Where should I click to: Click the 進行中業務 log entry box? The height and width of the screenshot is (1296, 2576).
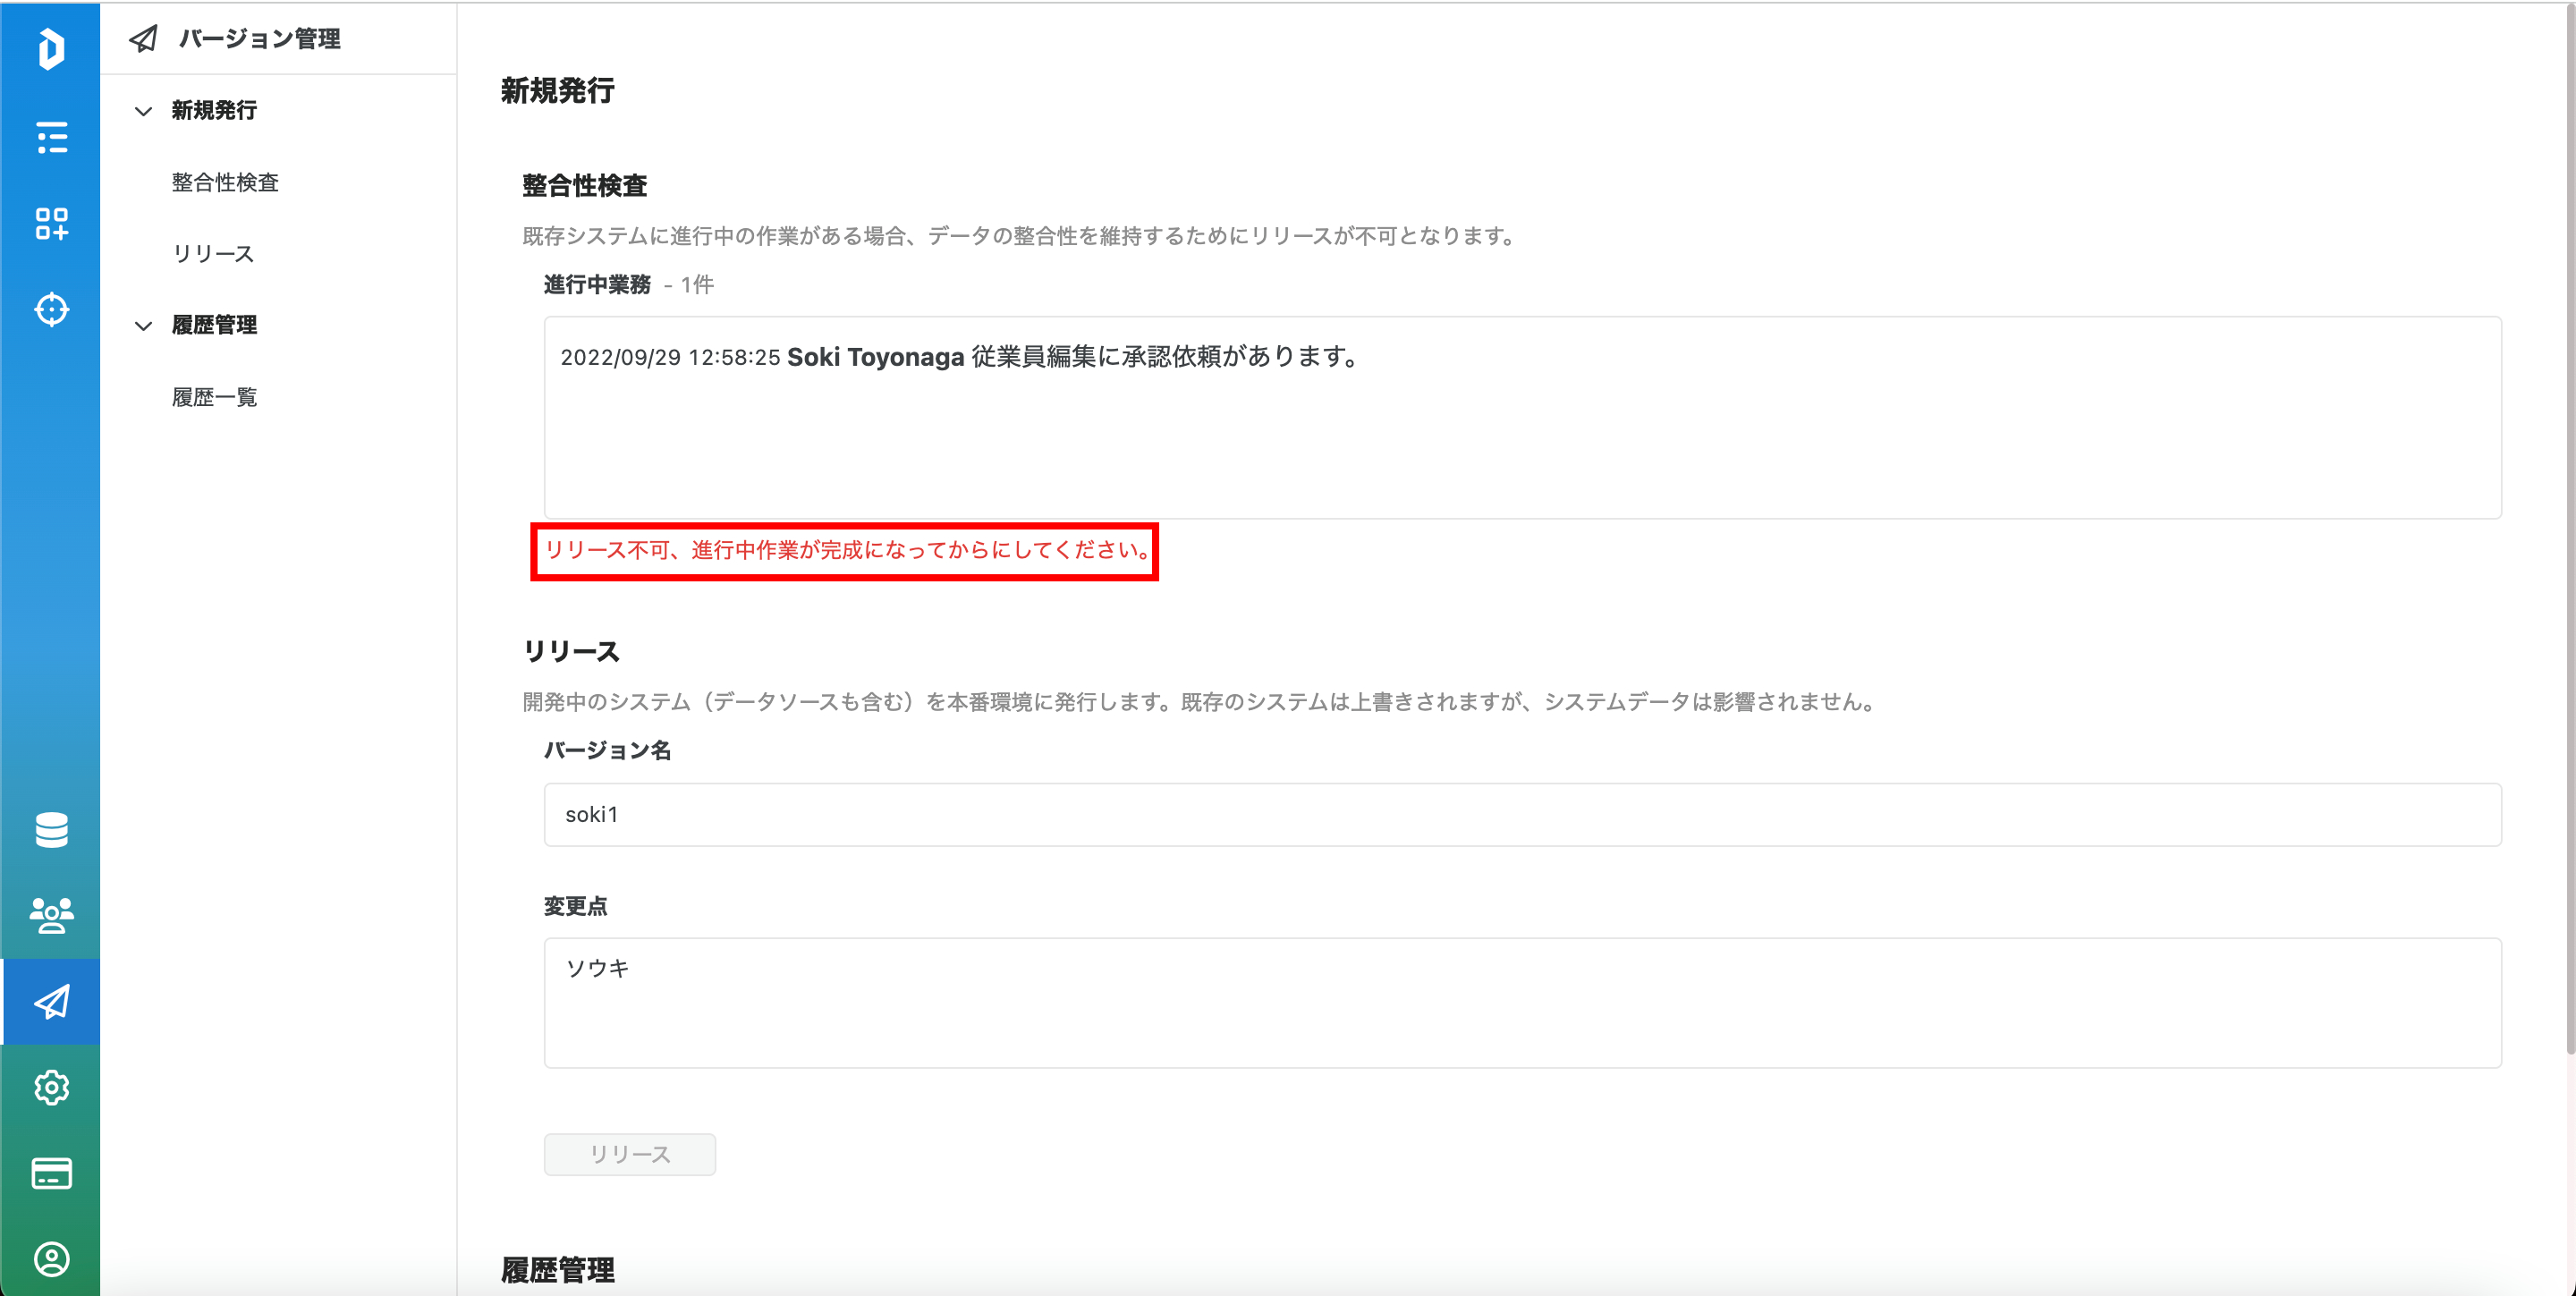1521,417
